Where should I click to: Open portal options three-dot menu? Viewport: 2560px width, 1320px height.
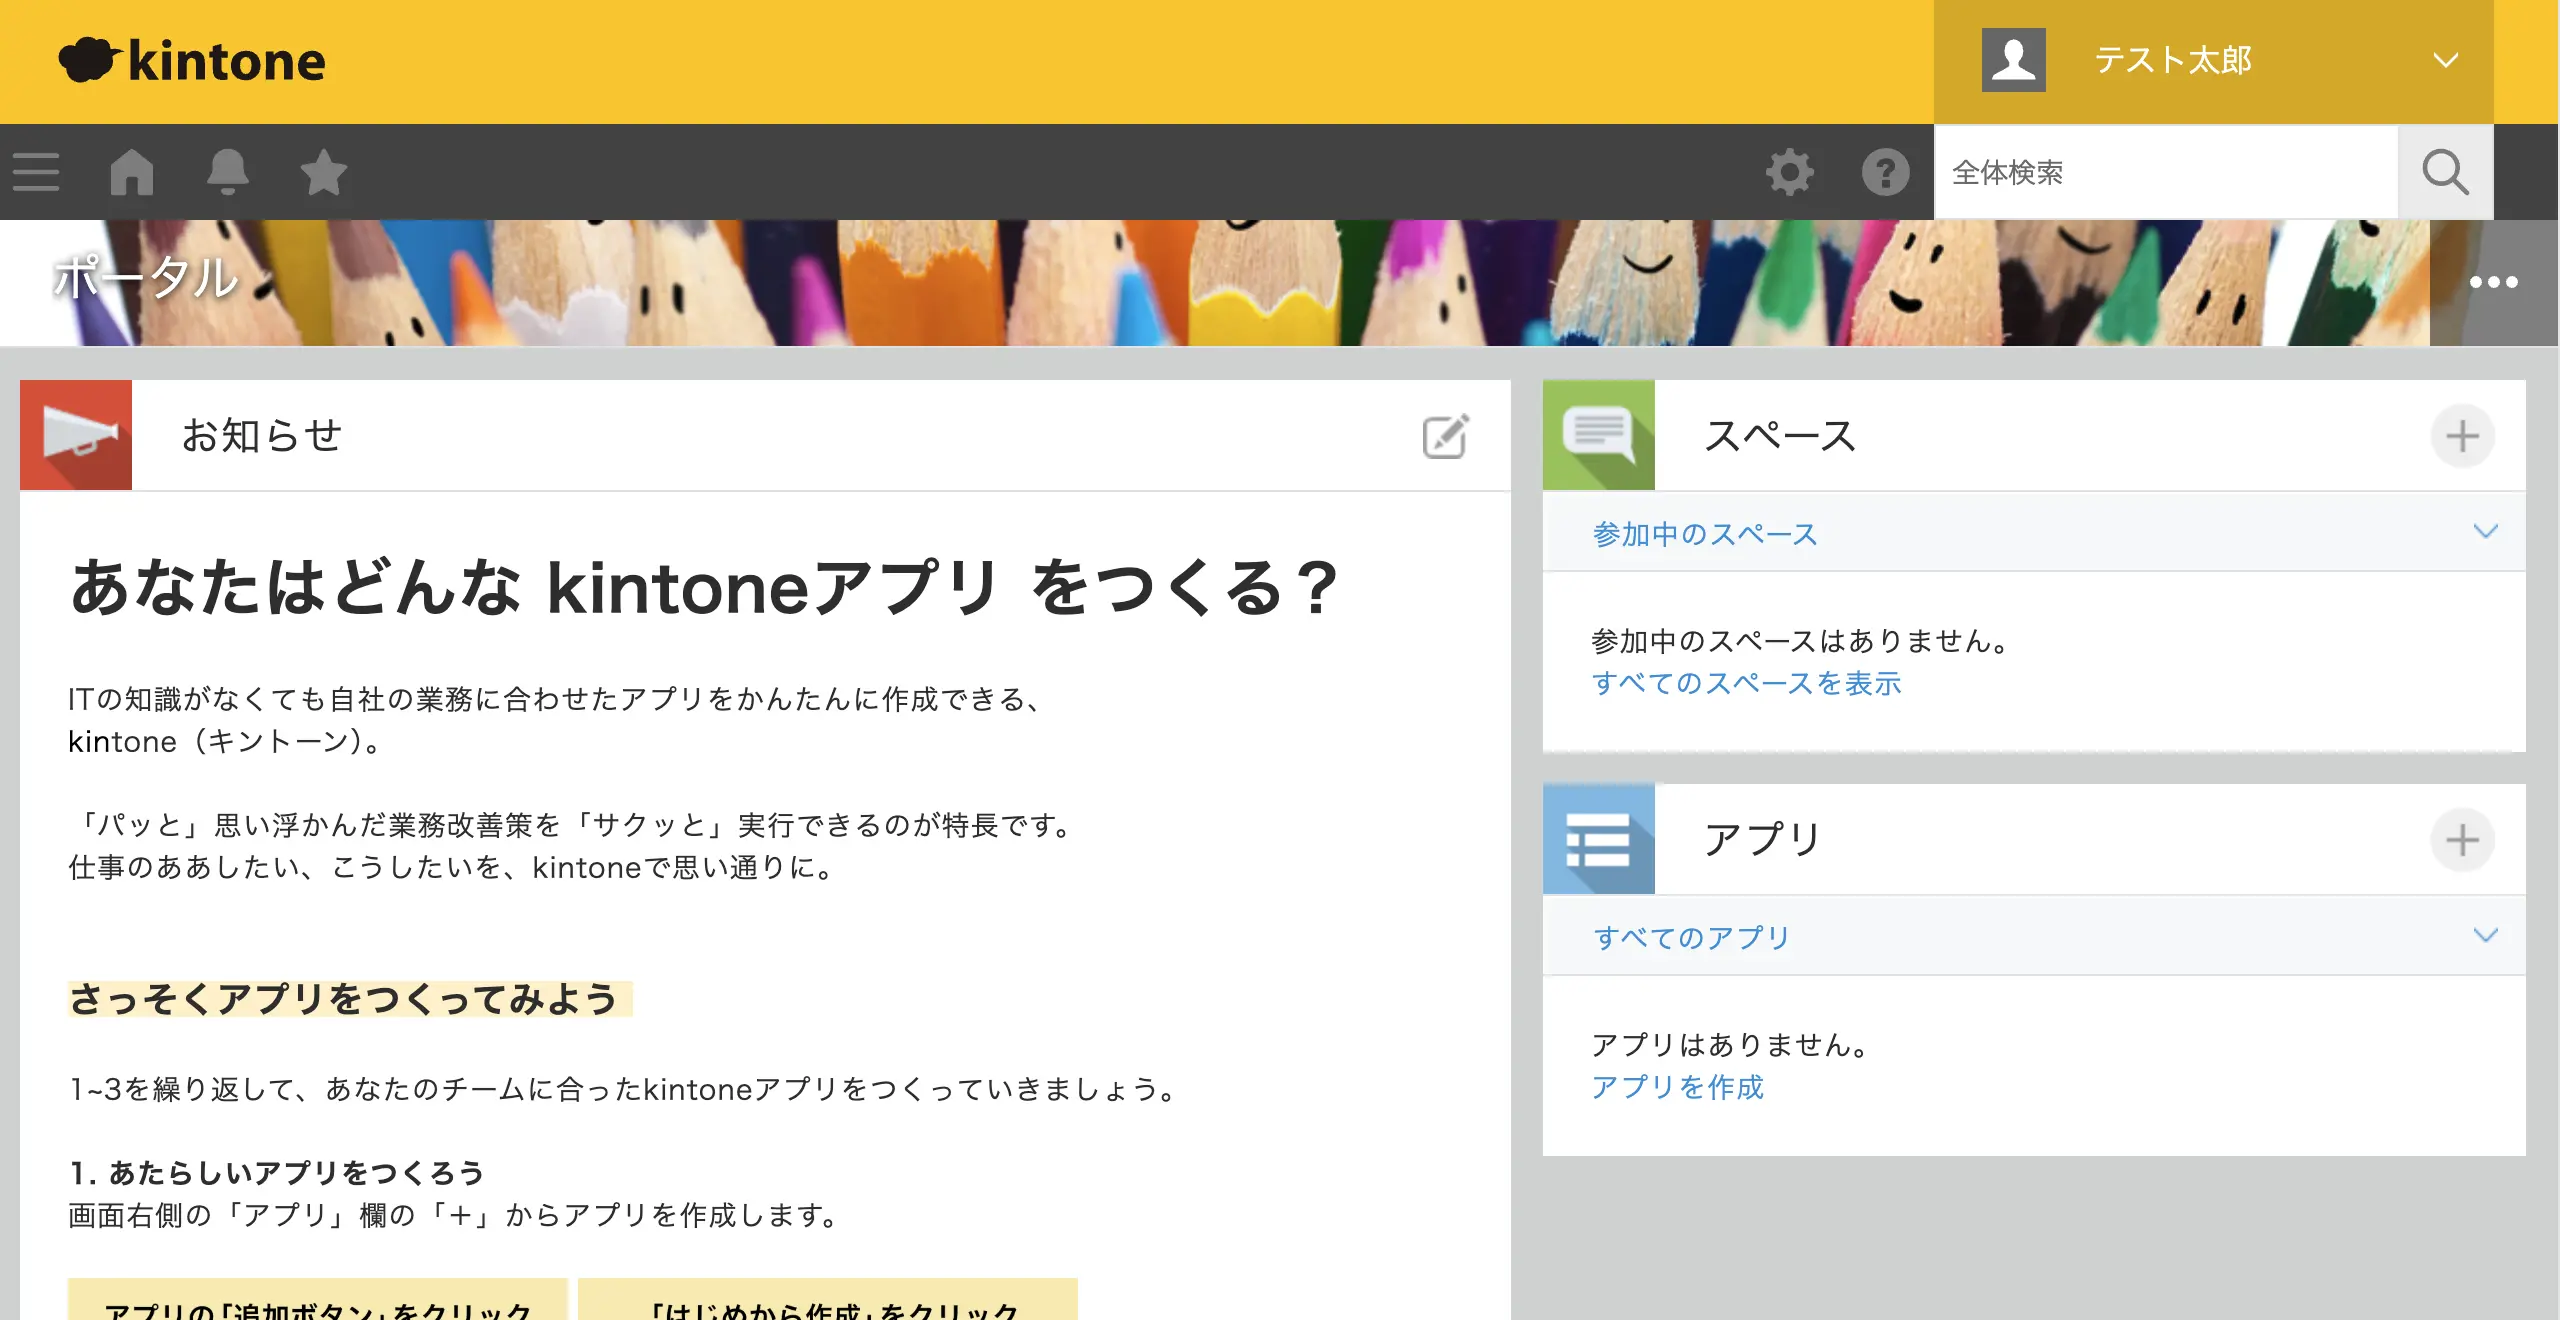pyautogui.click(x=2493, y=282)
